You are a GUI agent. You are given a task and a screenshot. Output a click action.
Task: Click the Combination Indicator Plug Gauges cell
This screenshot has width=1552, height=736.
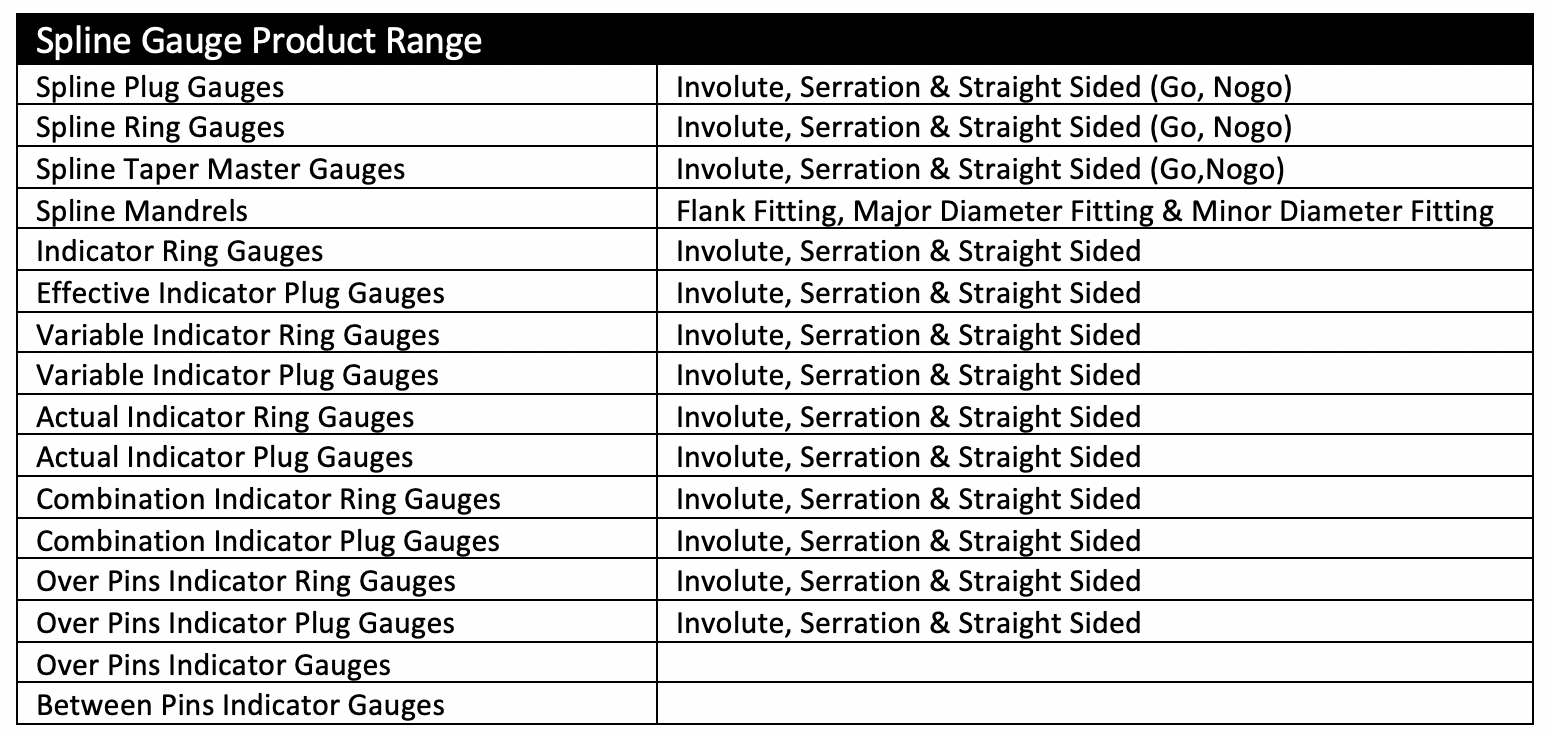337,540
